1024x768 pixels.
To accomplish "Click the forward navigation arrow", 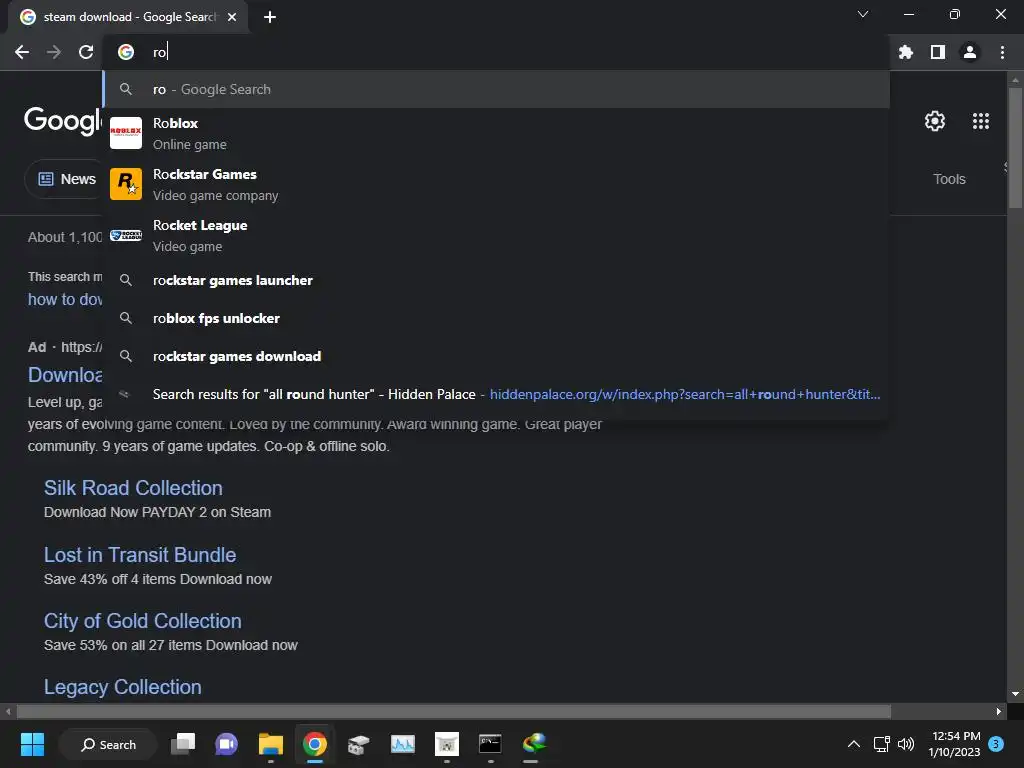I will 54,52.
